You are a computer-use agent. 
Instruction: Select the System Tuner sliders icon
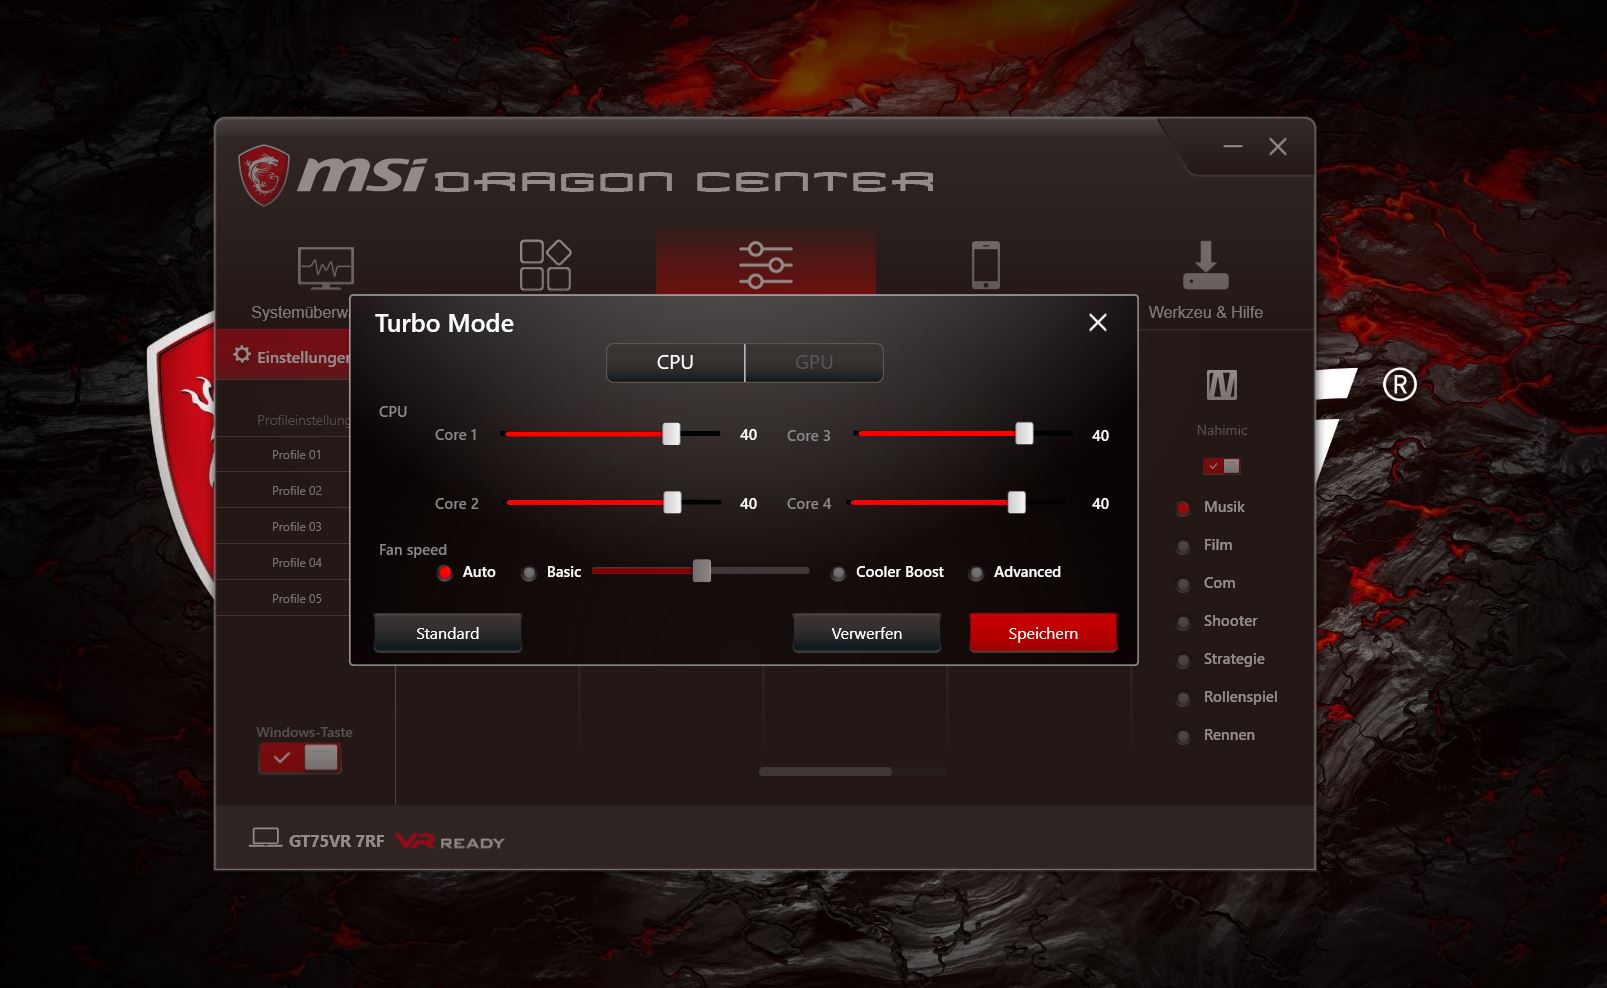point(766,265)
